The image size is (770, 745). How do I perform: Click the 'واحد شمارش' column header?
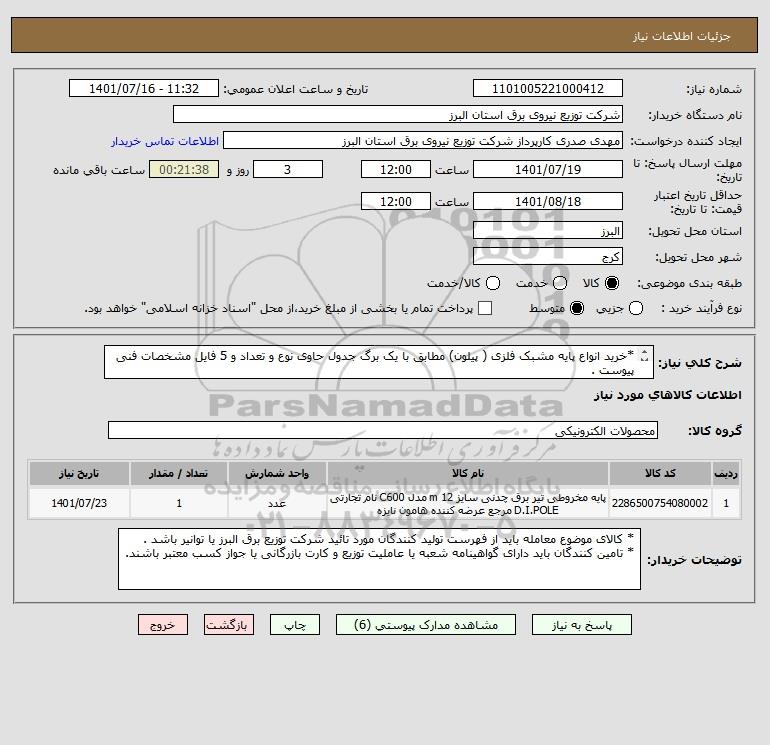277,473
